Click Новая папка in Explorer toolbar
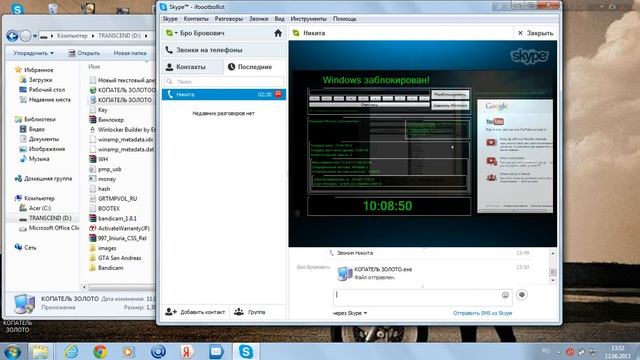The image size is (640, 360). (x=130, y=53)
